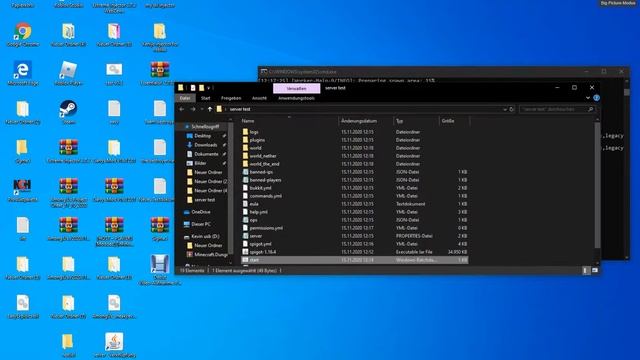The height and width of the screenshot is (360, 640).
Task: Select the world_the_end folder name
Action: [x=264, y=164]
